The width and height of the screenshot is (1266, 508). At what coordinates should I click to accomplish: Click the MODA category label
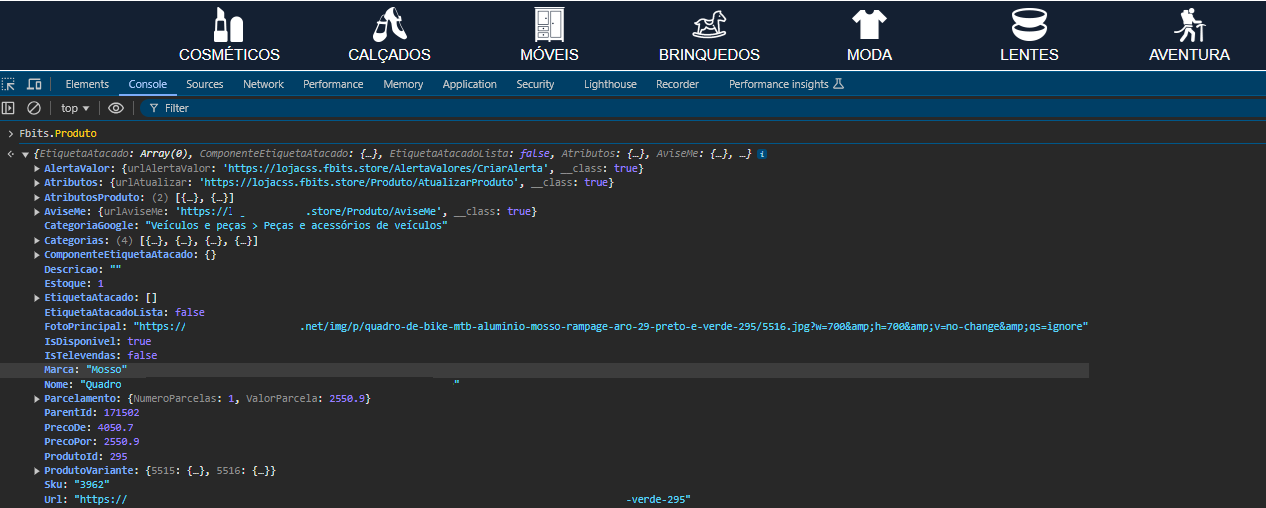pos(869,55)
